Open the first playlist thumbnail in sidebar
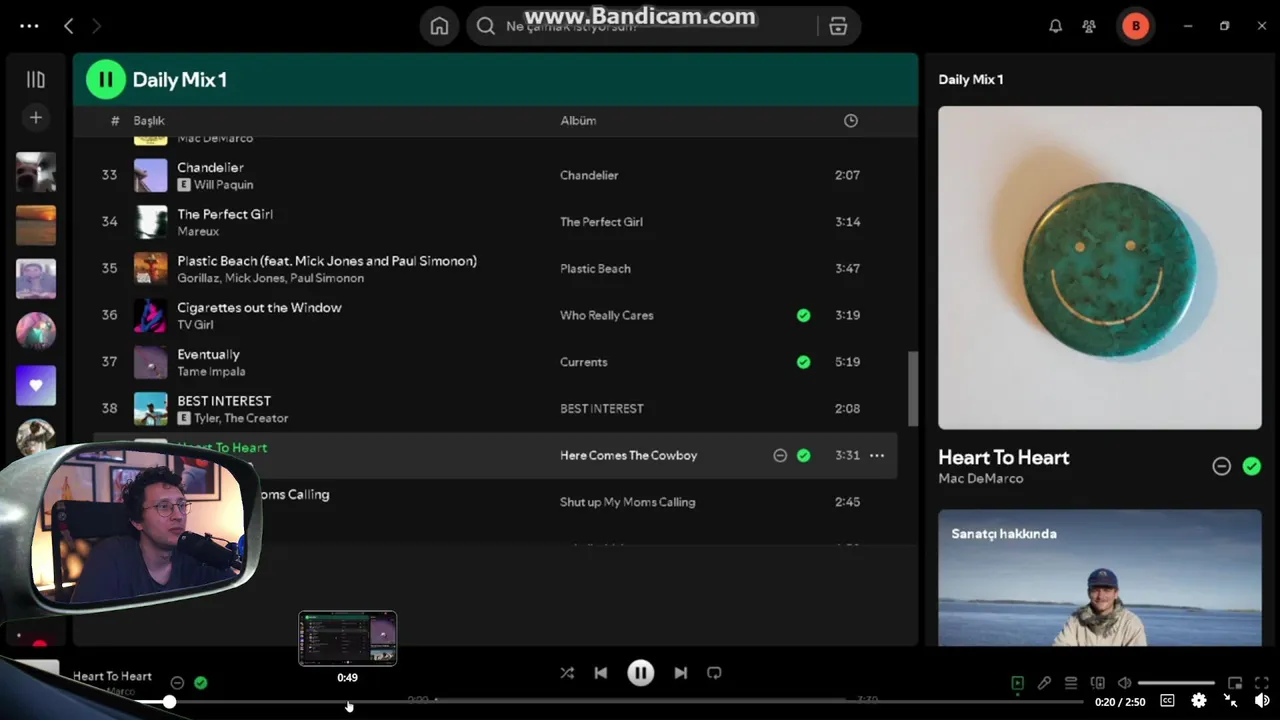This screenshot has height=720, width=1280. pos(36,172)
